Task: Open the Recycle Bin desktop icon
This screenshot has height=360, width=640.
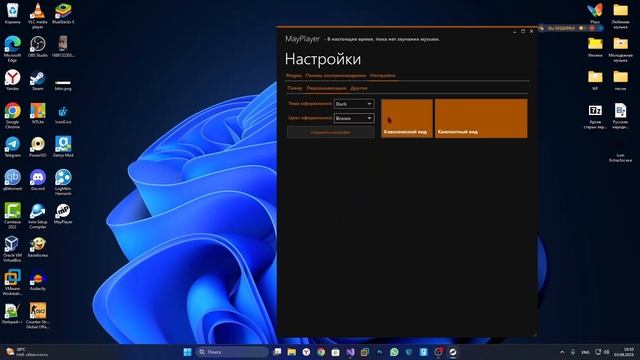Action: click(x=13, y=13)
